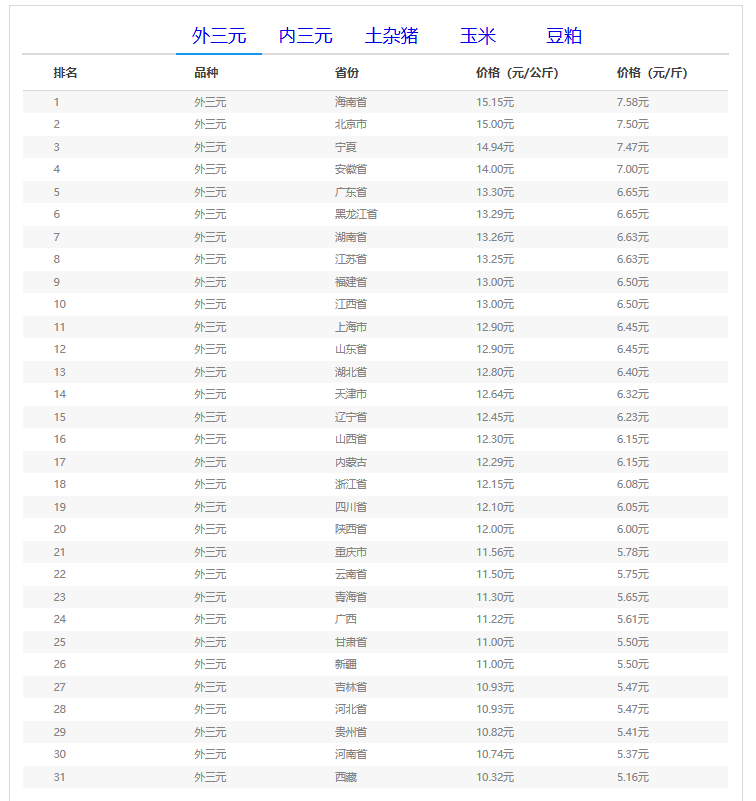
Task: Select the 黑龙江省 row entry
Action: (356, 214)
